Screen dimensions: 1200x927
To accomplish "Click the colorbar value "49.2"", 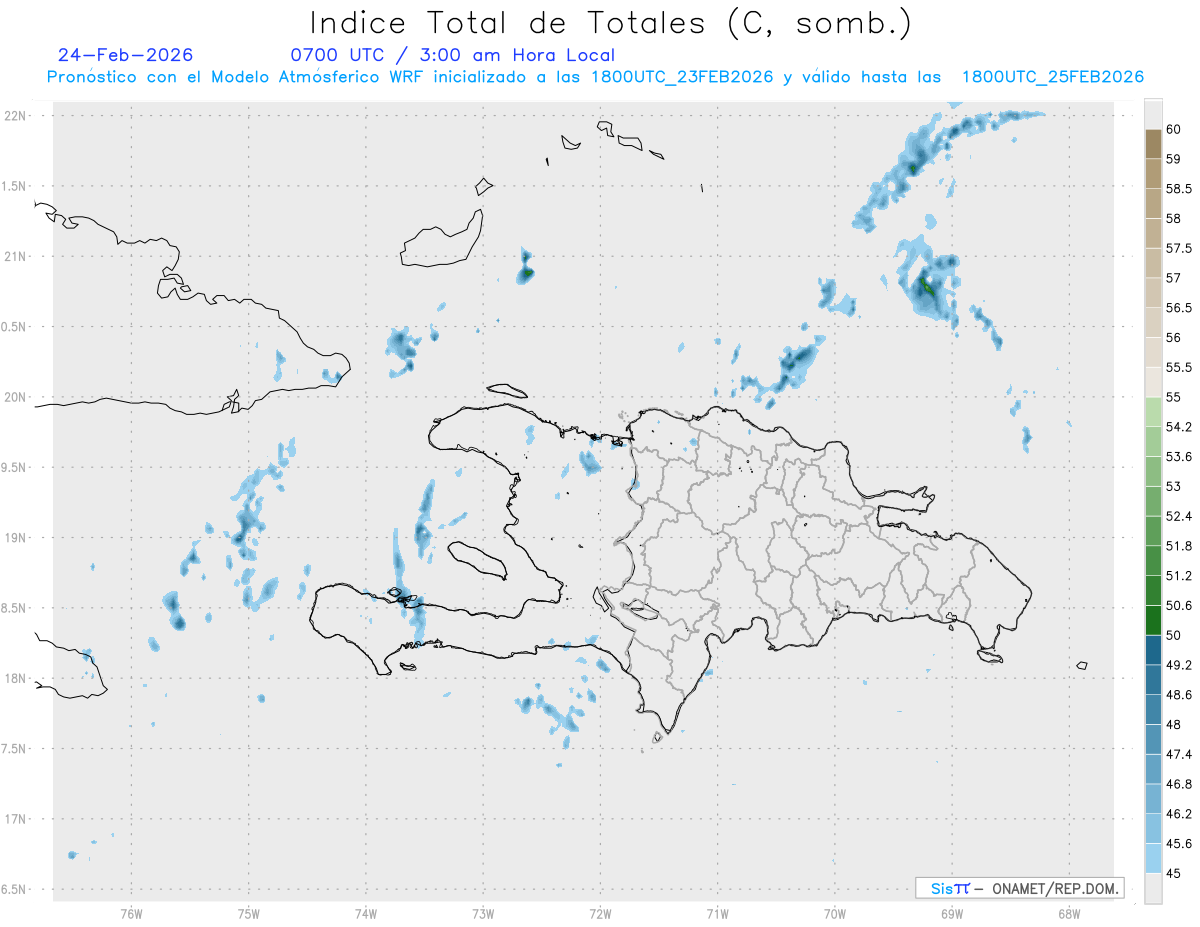I will point(1178,665).
